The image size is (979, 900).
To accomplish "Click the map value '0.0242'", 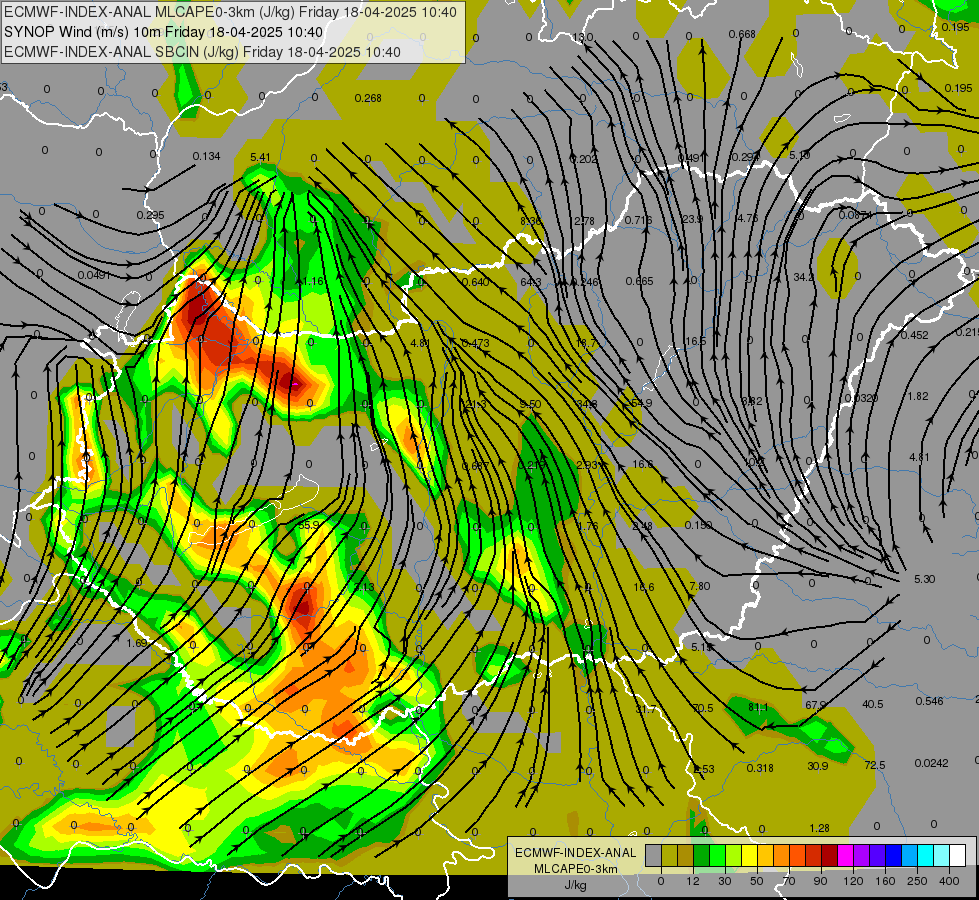I will click(931, 763).
